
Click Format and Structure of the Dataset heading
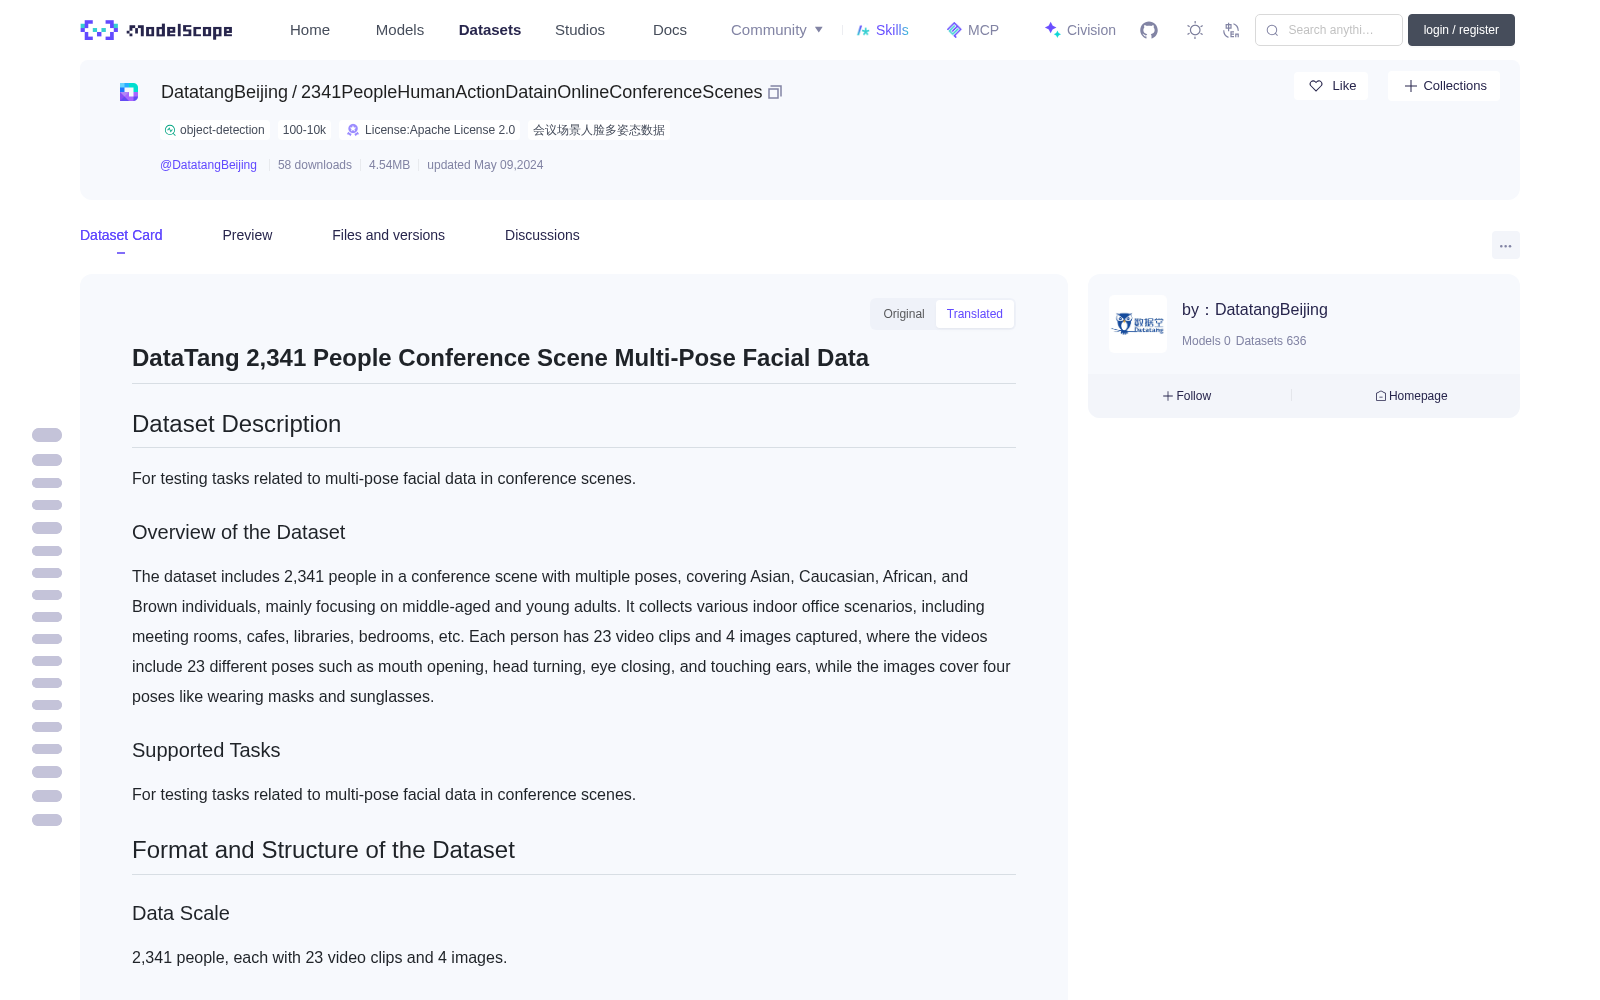323,850
